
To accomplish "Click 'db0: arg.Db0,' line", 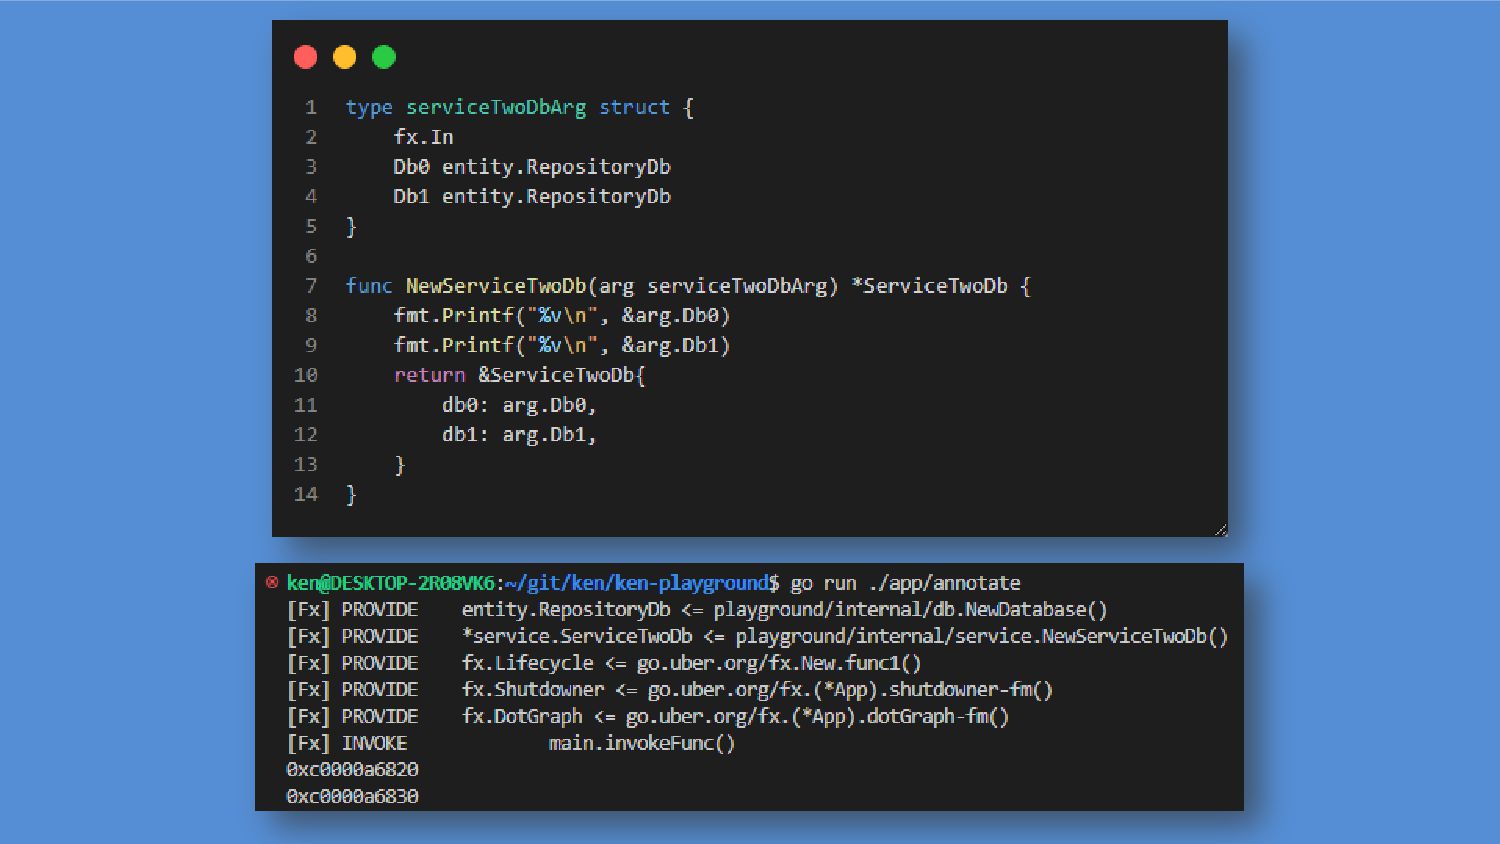I will [x=519, y=405].
